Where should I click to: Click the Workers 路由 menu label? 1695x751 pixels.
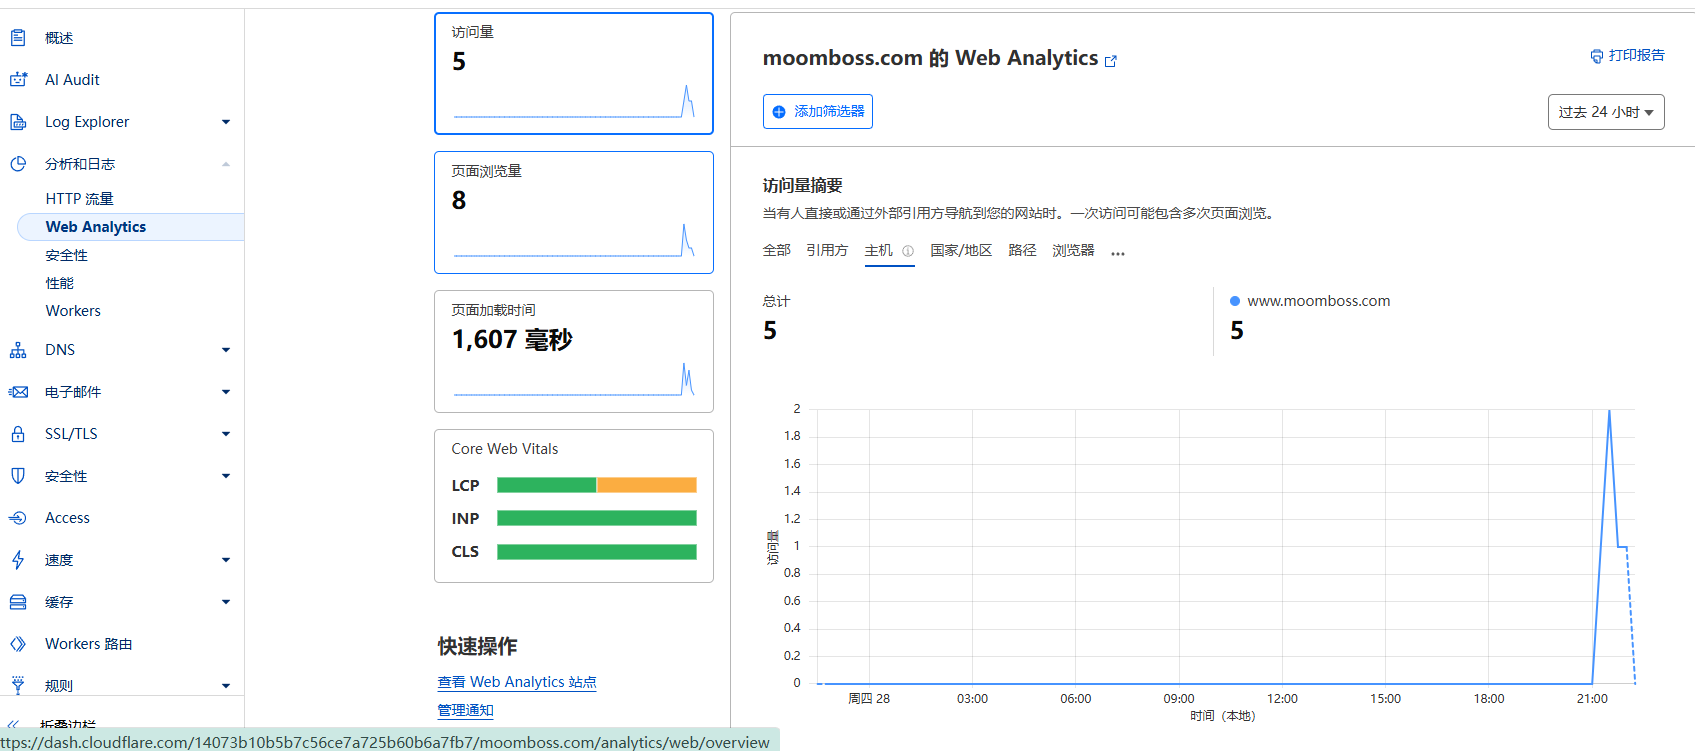pos(89,644)
